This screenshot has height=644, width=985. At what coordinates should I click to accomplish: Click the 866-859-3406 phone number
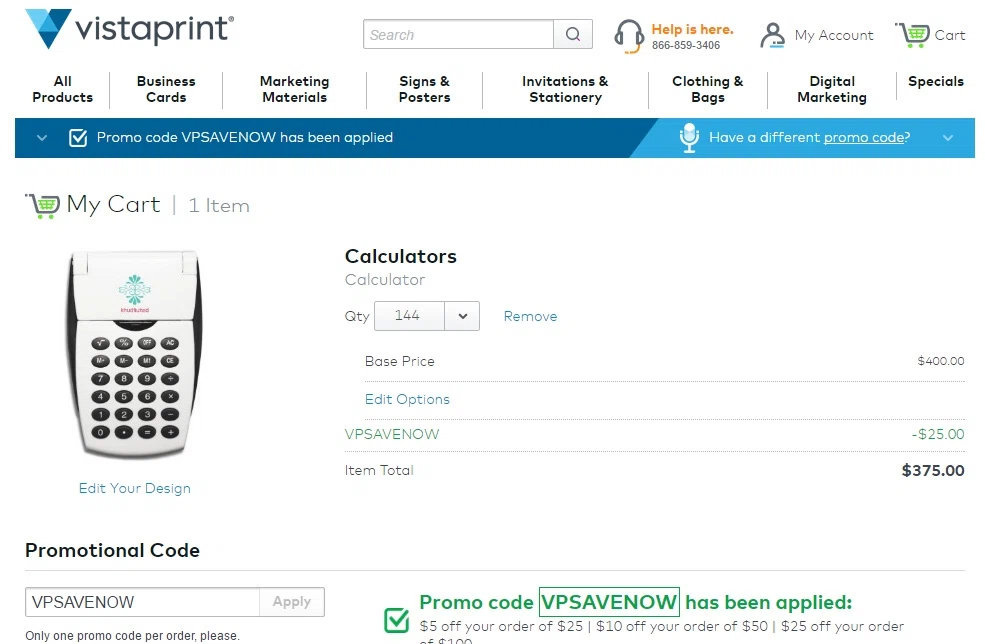pos(685,45)
